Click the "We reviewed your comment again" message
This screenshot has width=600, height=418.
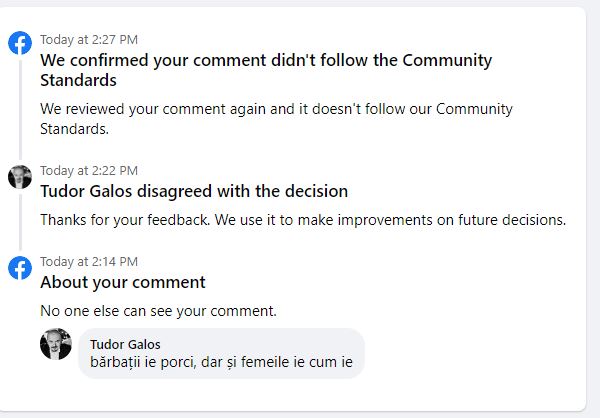275,108
